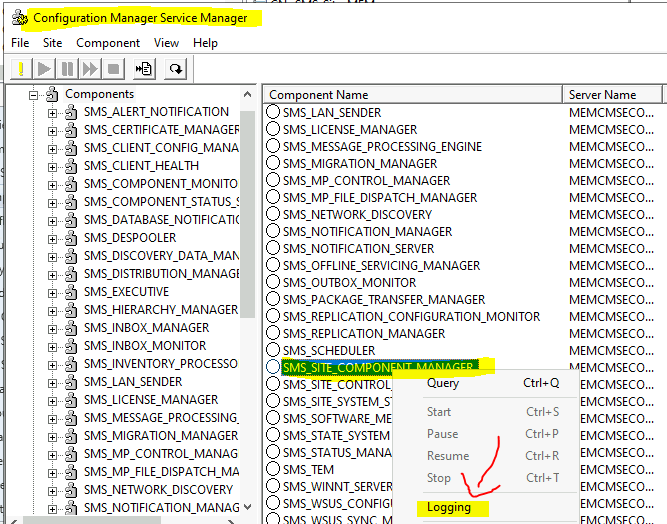Click status circle for SMS_LAN_SENDER in the list
Image resolution: width=667 pixels, height=524 pixels.
click(x=273, y=112)
